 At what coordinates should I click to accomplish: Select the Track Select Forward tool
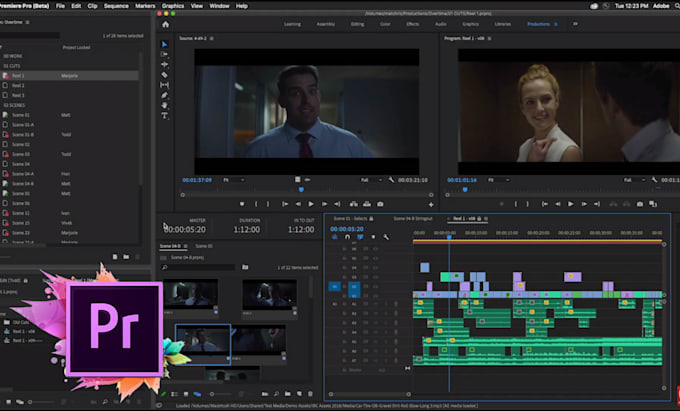tap(164, 54)
